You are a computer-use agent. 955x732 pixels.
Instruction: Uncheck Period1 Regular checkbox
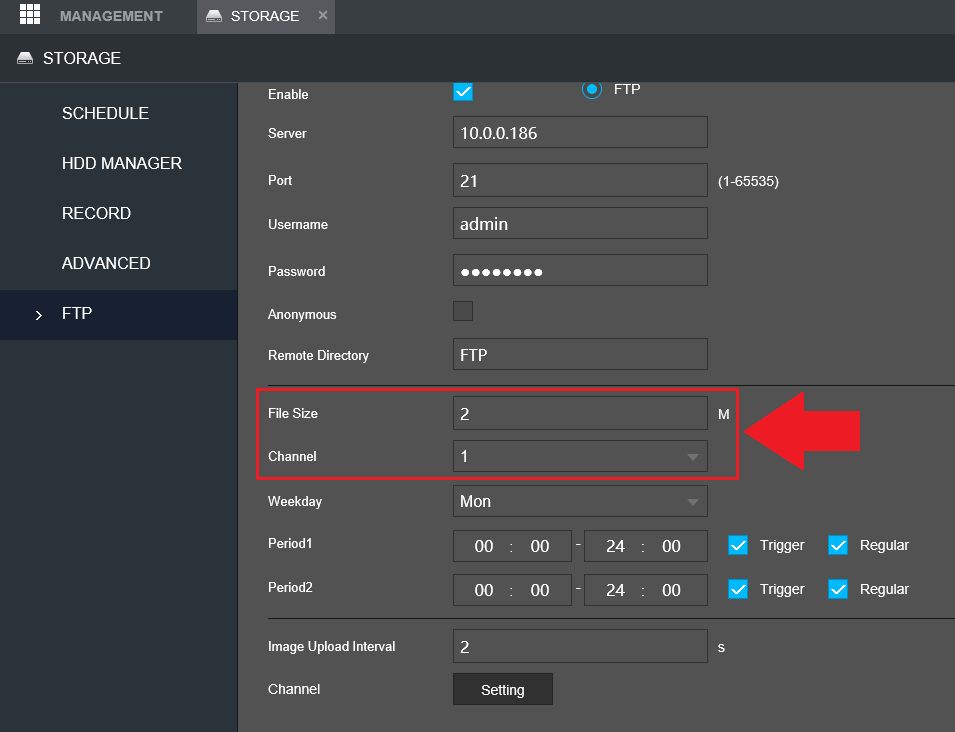pyautogui.click(x=838, y=545)
